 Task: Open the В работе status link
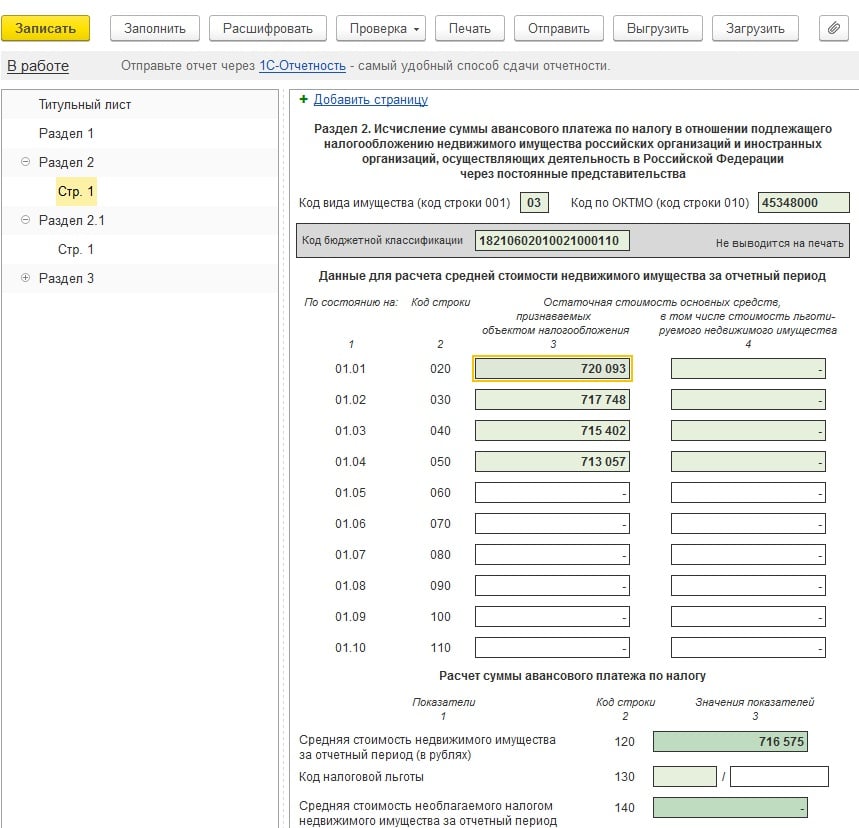[38, 66]
